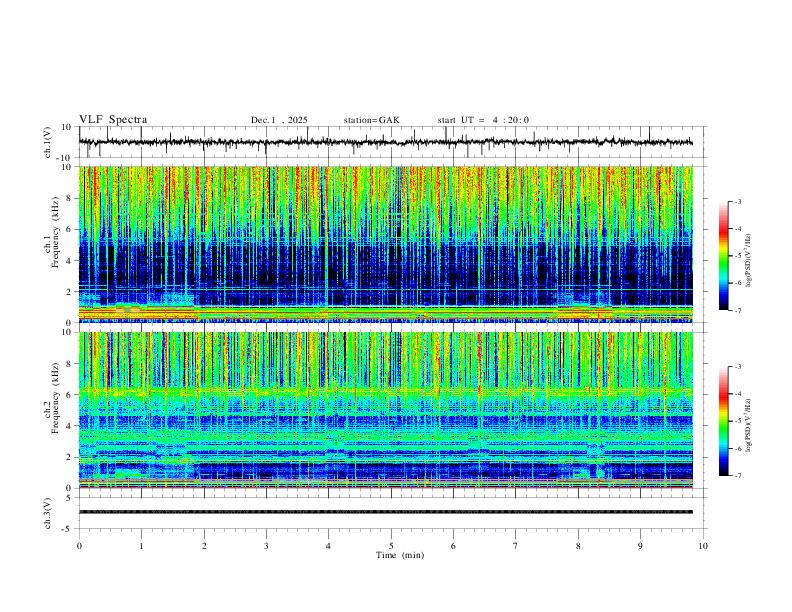Click the log(PSD) label beside ch.2 colorbar

coord(748,425)
